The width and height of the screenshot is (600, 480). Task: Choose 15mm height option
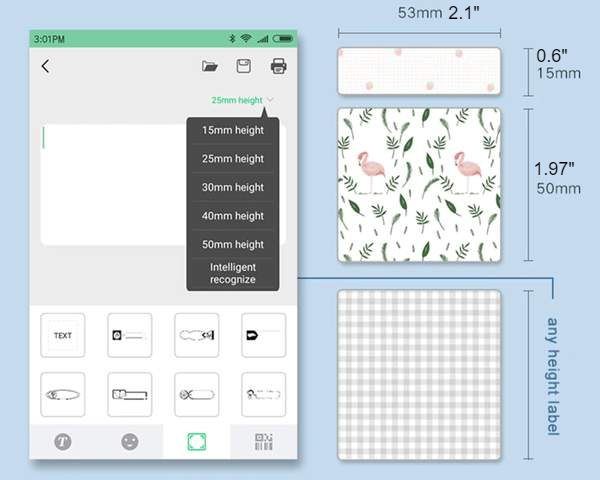[x=233, y=130]
